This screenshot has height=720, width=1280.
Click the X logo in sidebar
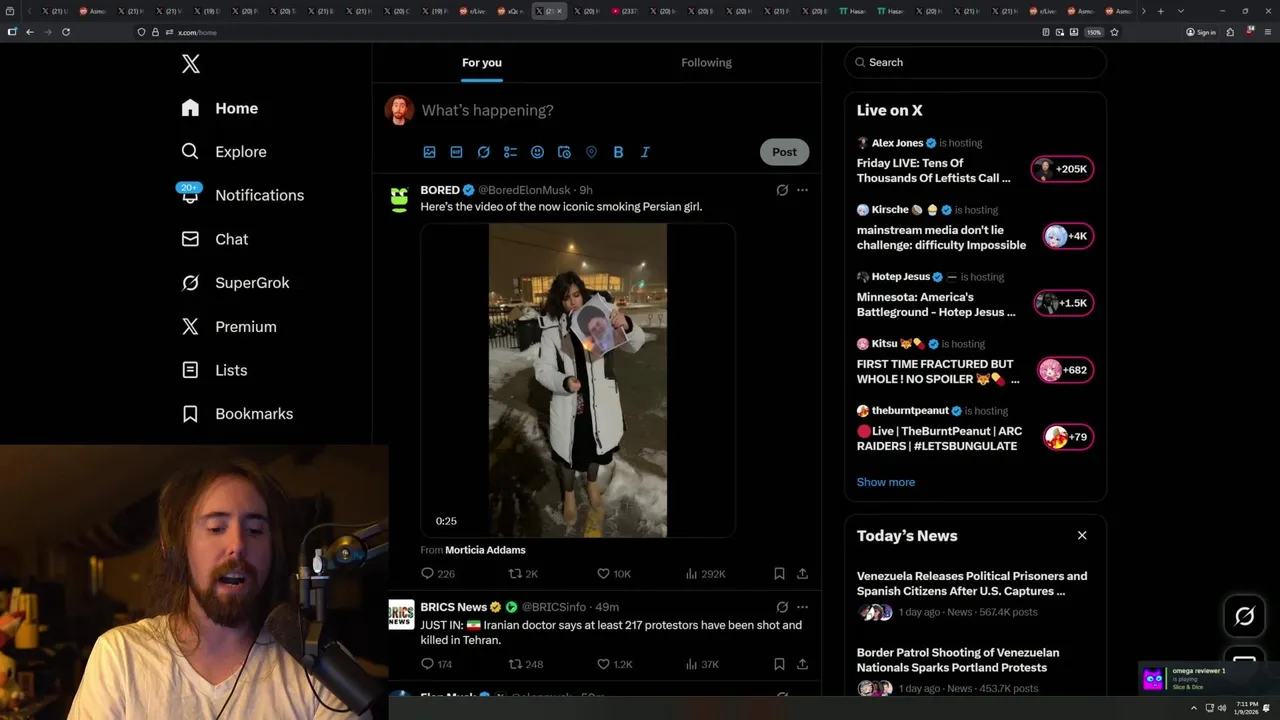click(x=191, y=64)
